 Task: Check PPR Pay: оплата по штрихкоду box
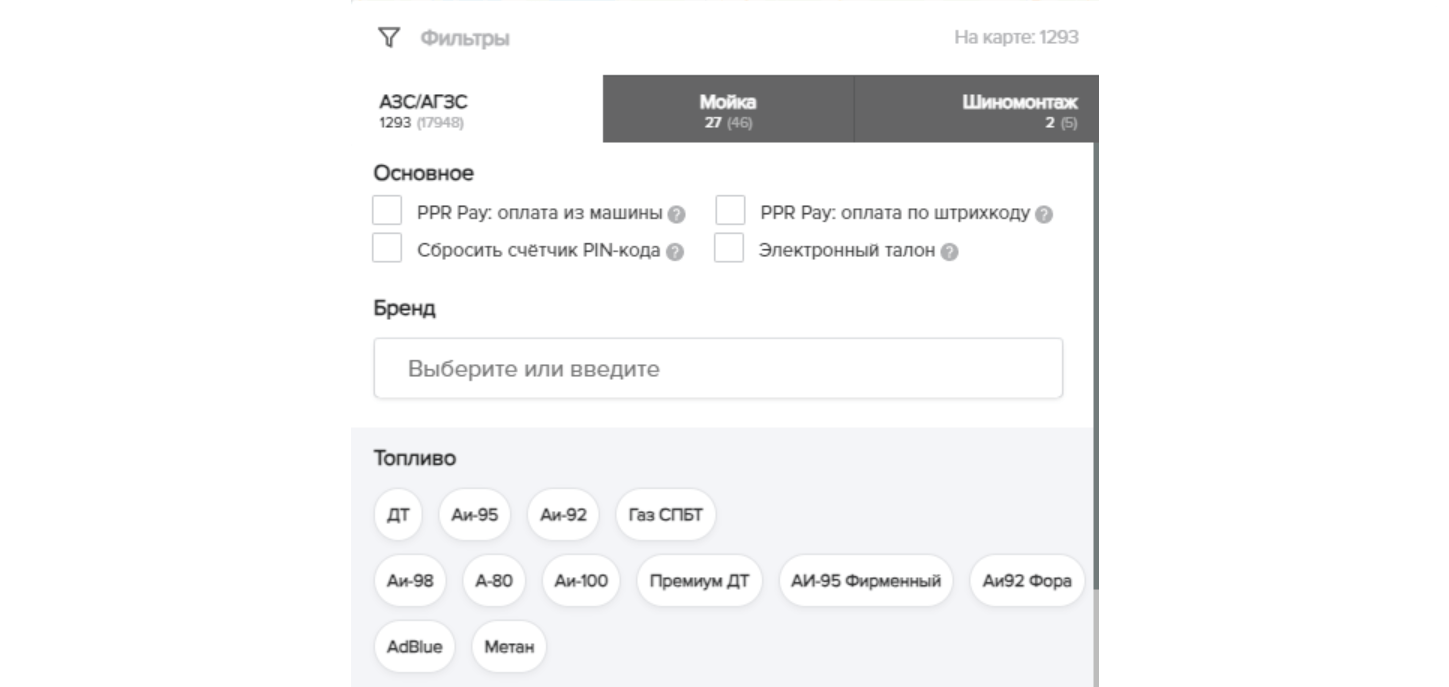pyautogui.click(x=731, y=211)
